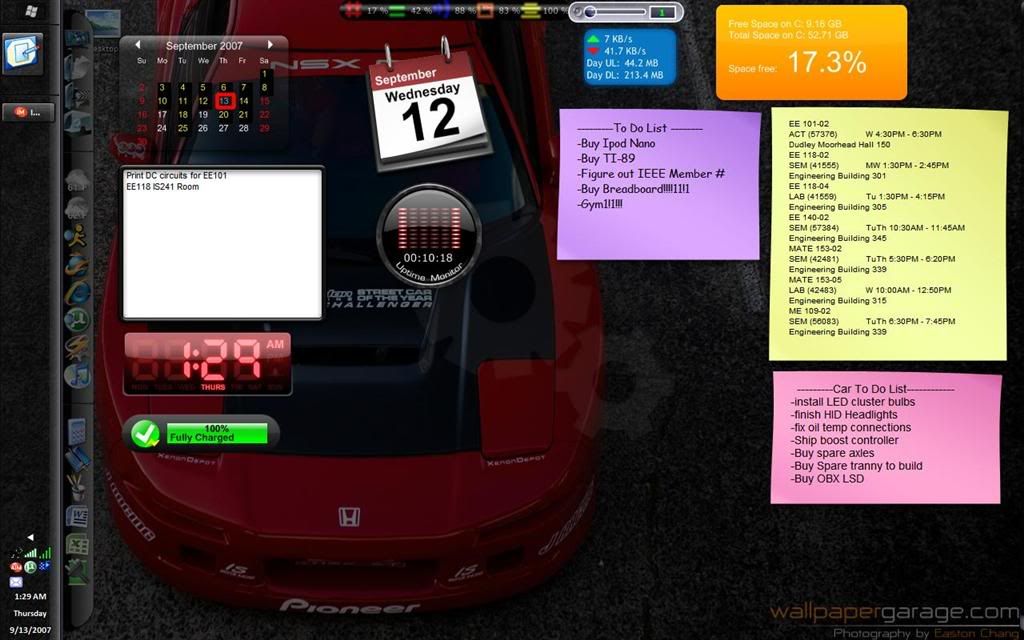The width and height of the screenshot is (1024, 640).
Task: Click the orange 83% meter icon
Action: click(x=485, y=10)
